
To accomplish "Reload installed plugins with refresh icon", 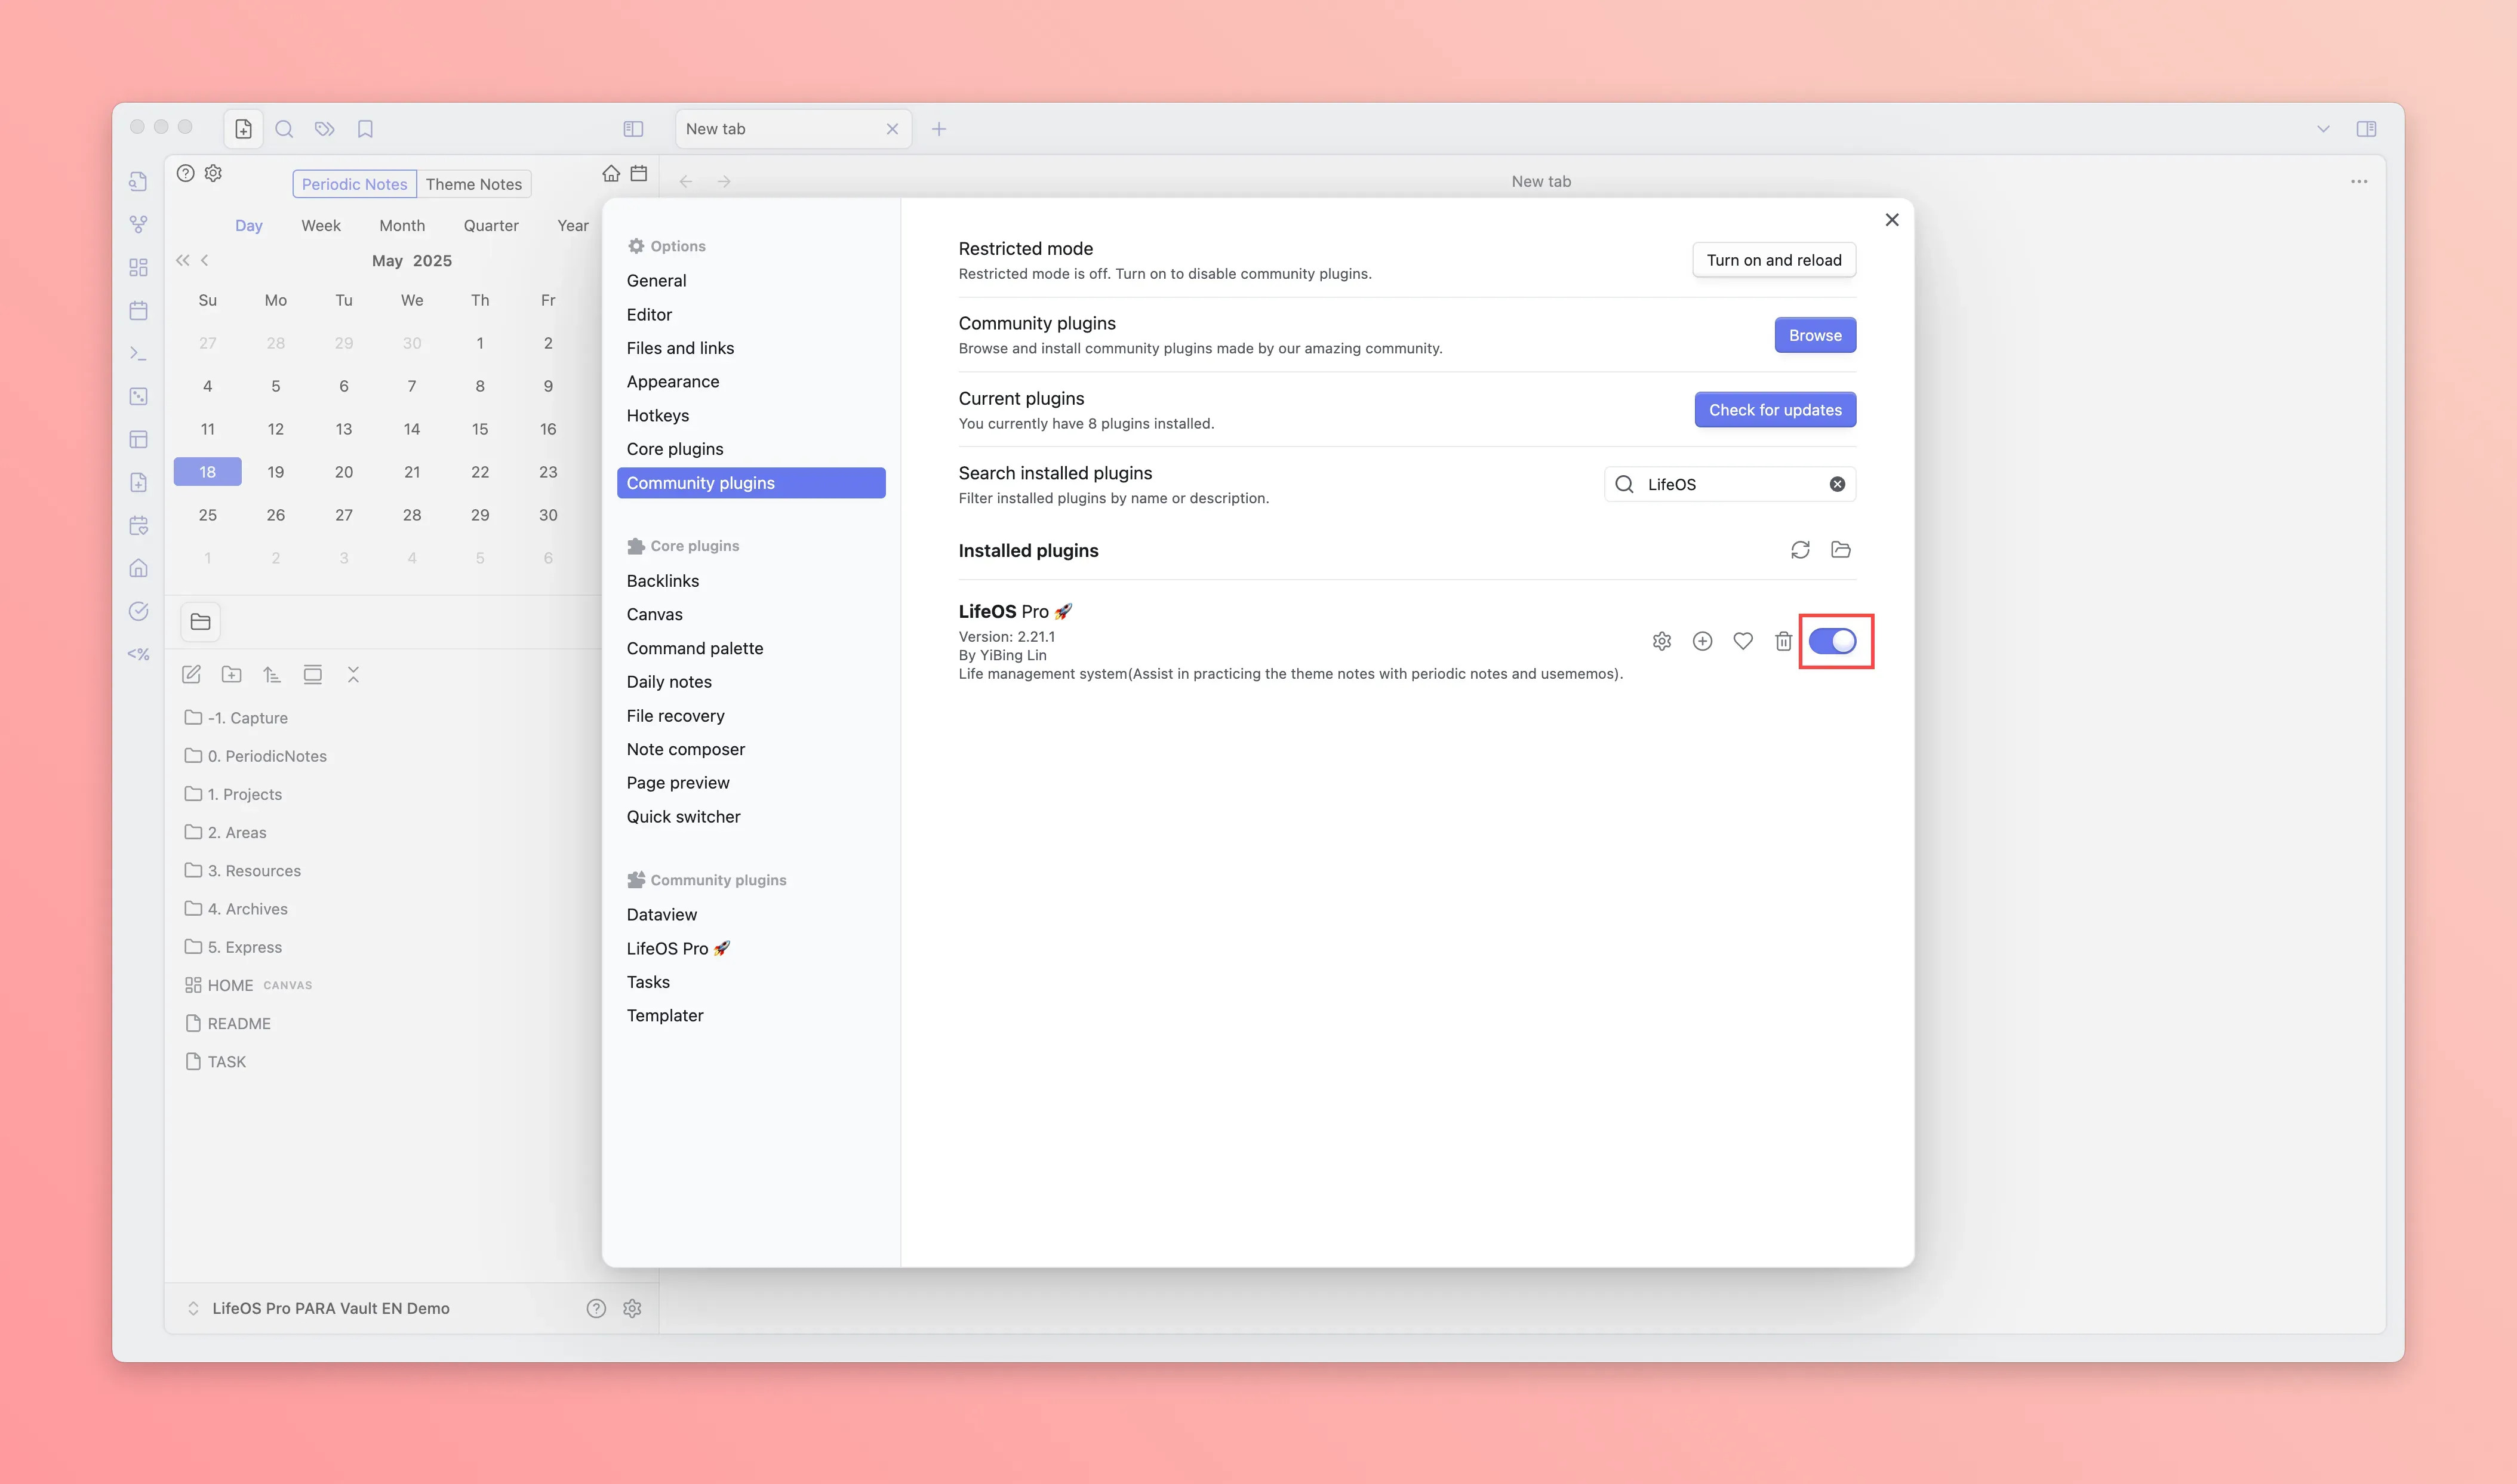I will (x=1800, y=550).
